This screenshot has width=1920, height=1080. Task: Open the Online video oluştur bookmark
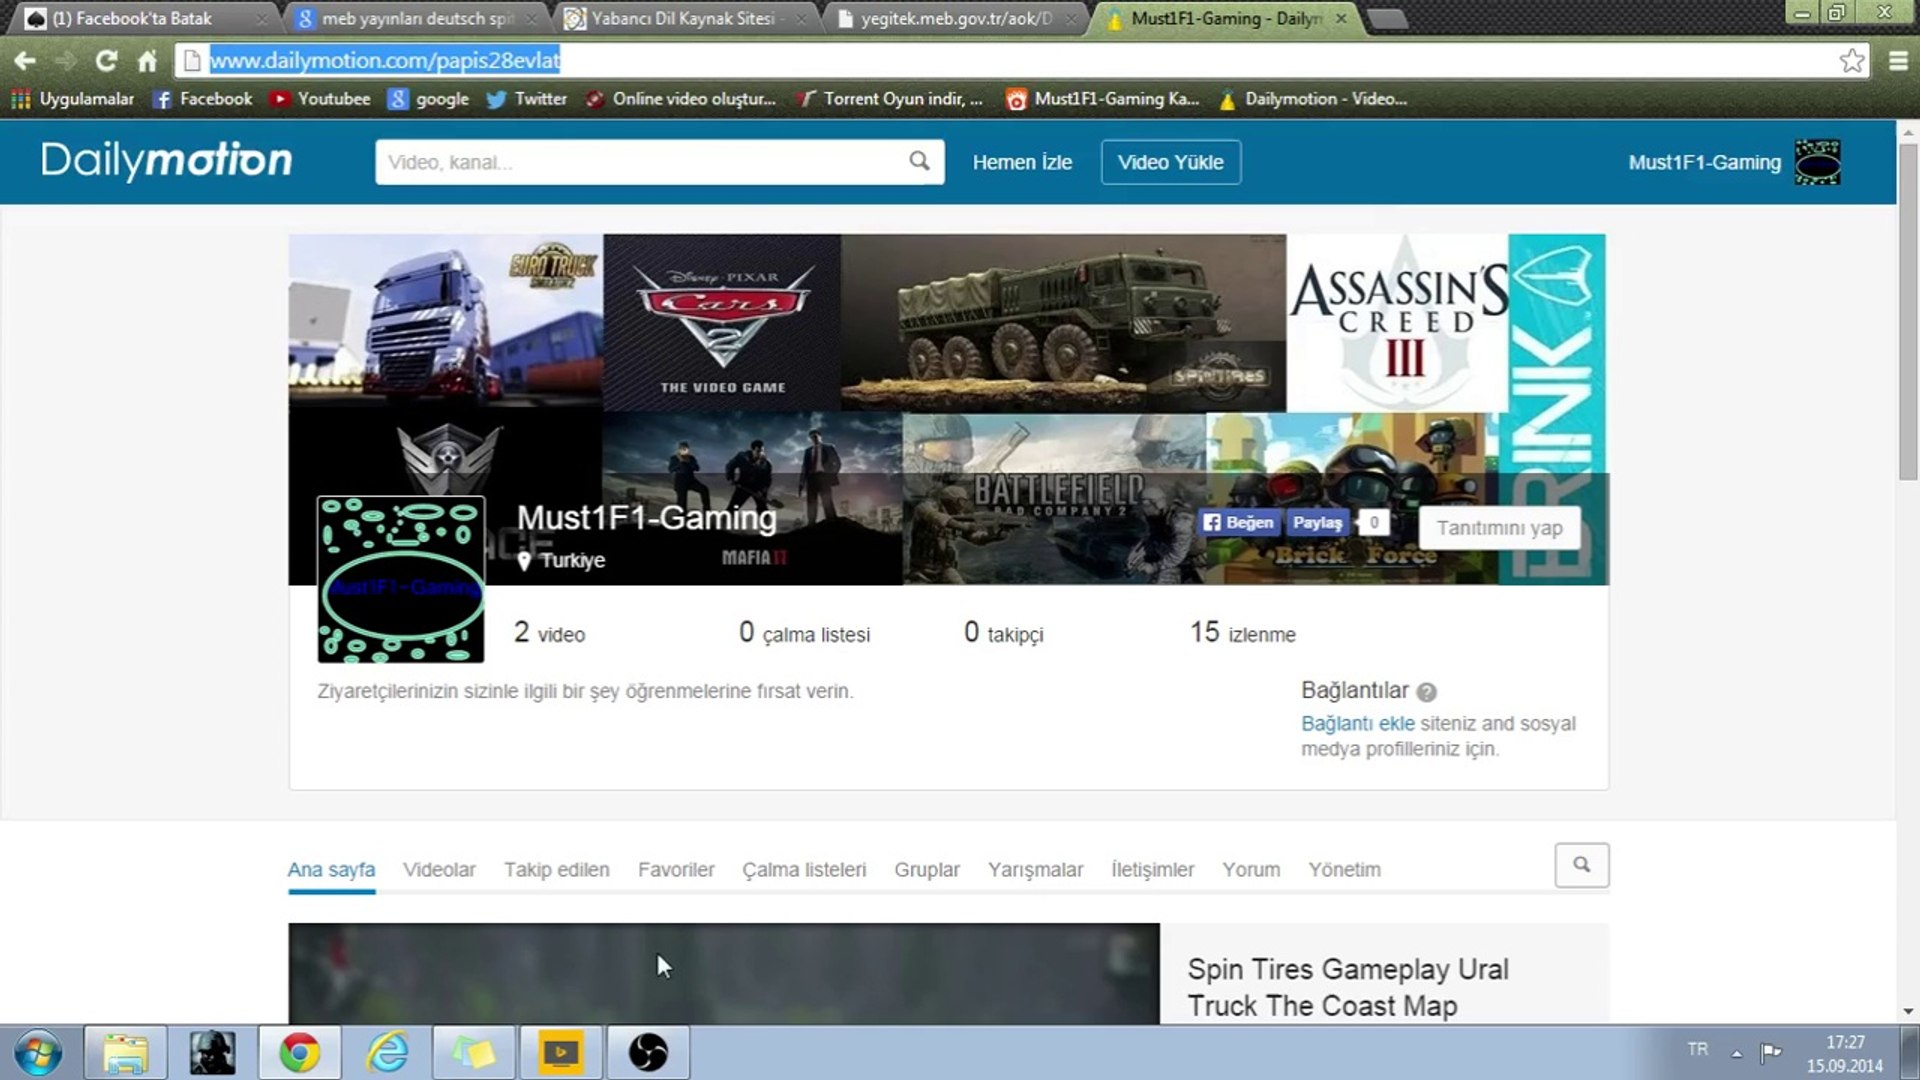pyautogui.click(x=681, y=99)
